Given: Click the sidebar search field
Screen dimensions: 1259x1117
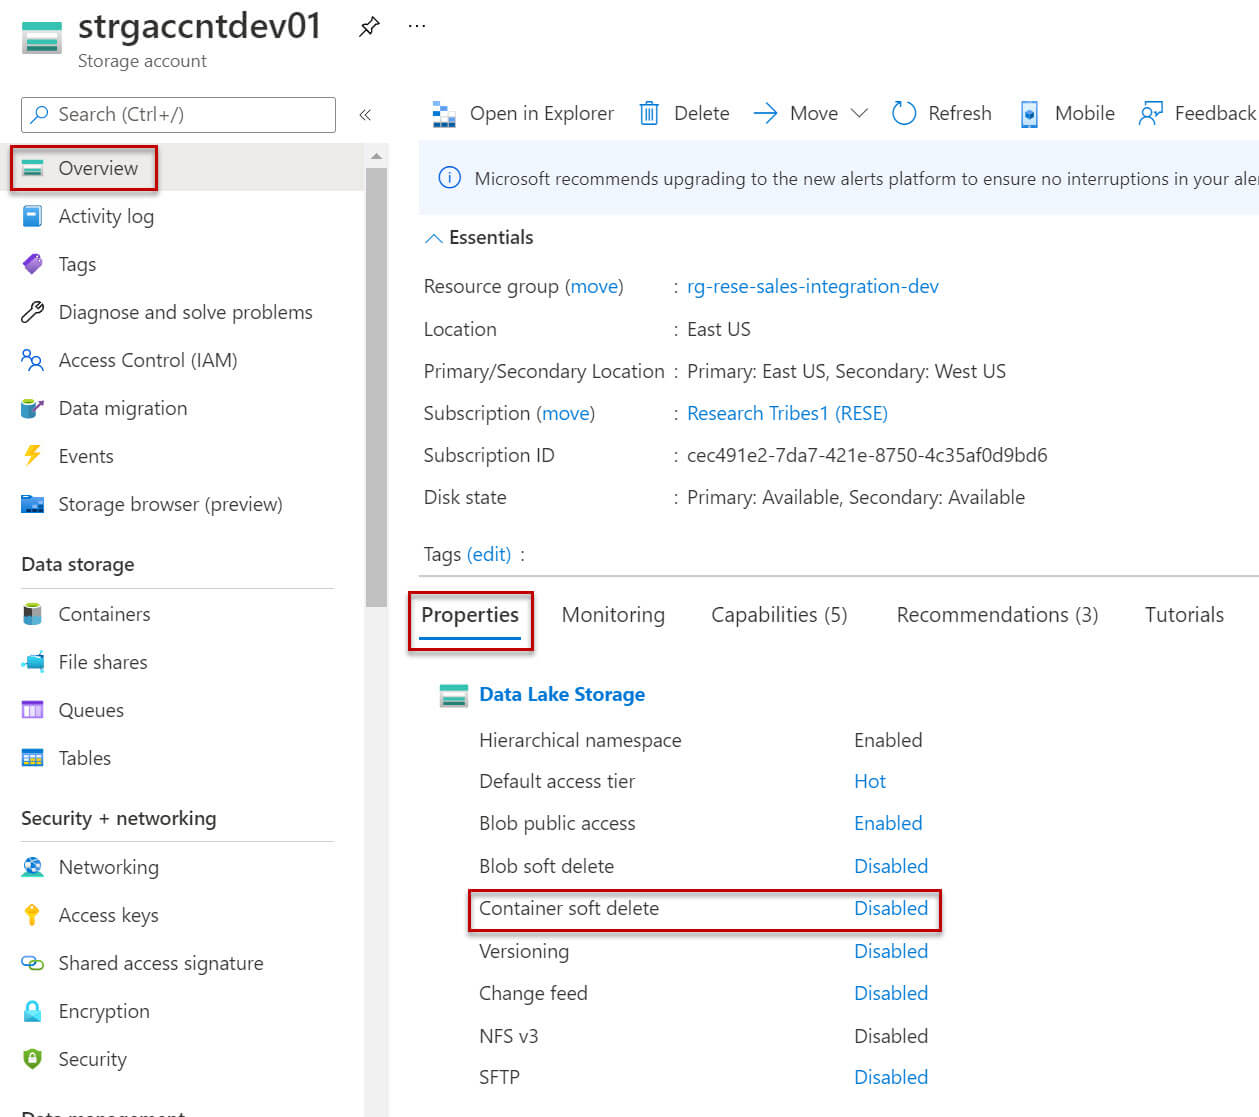Looking at the screenshot, I should click(x=177, y=114).
